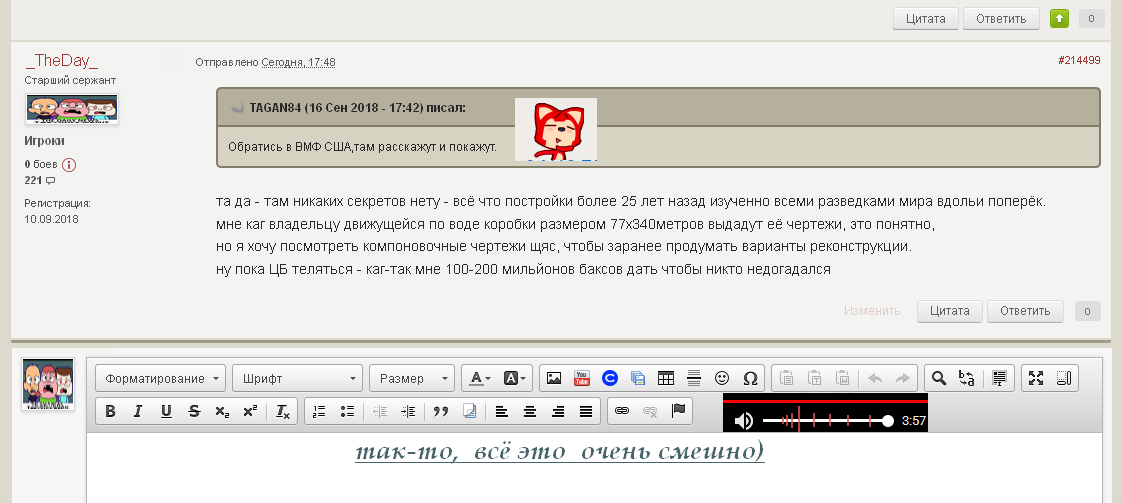Click the insert image icon
The width and height of the screenshot is (1121, 503).
pos(553,378)
